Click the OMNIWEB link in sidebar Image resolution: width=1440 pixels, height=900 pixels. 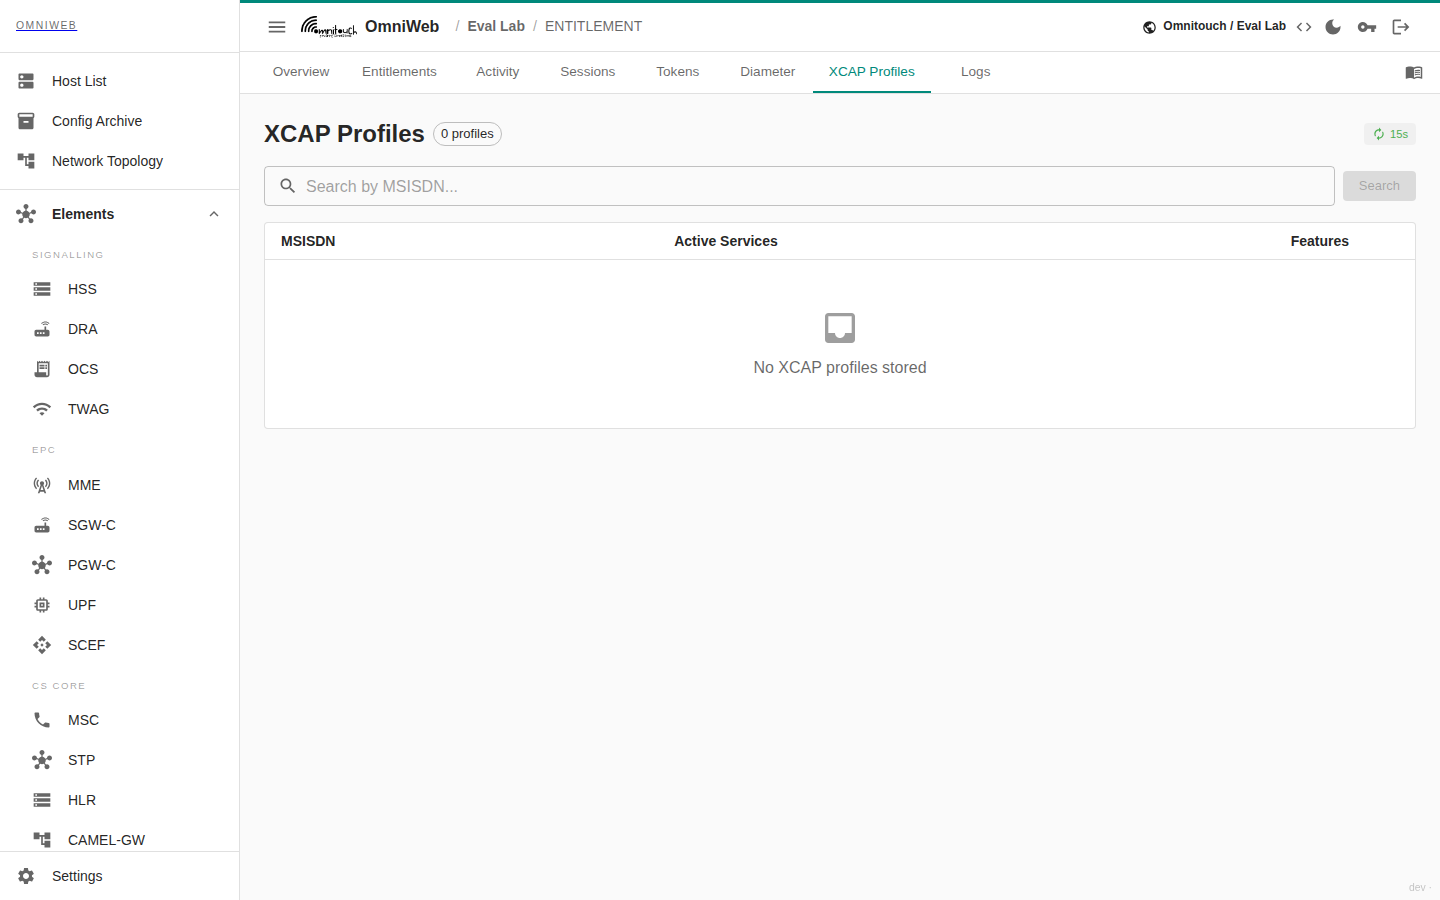pos(46,25)
